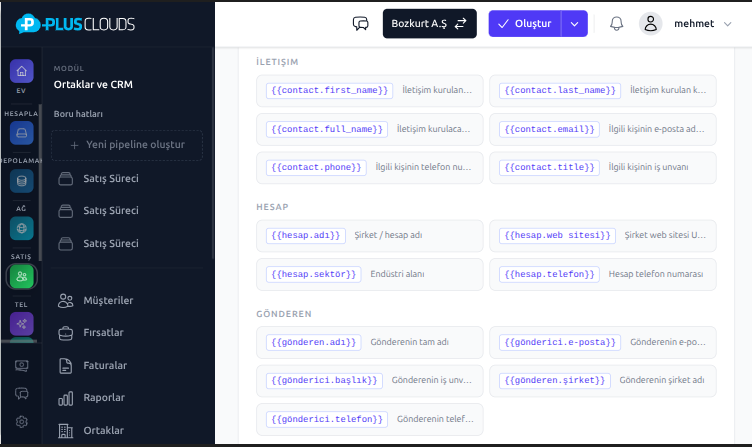
Task: Click the Raporlar bar chart icon
Action: 66,398
